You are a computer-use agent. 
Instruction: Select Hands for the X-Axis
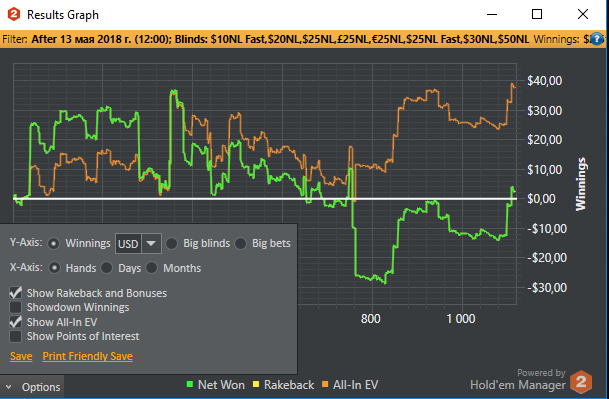point(54,268)
